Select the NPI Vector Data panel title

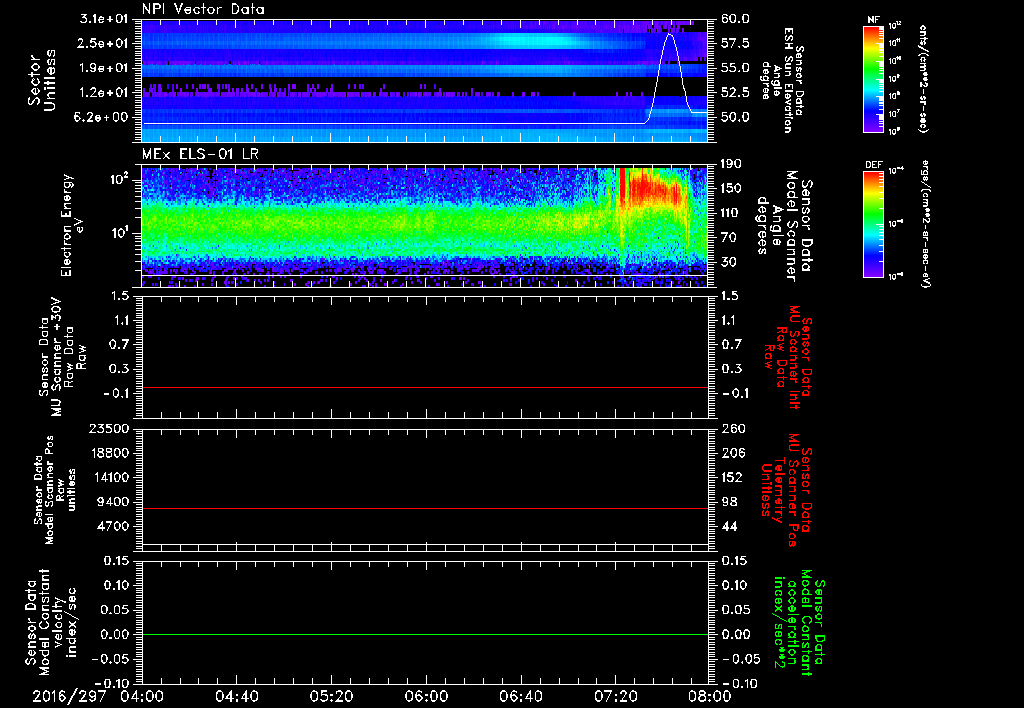coord(203,9)
